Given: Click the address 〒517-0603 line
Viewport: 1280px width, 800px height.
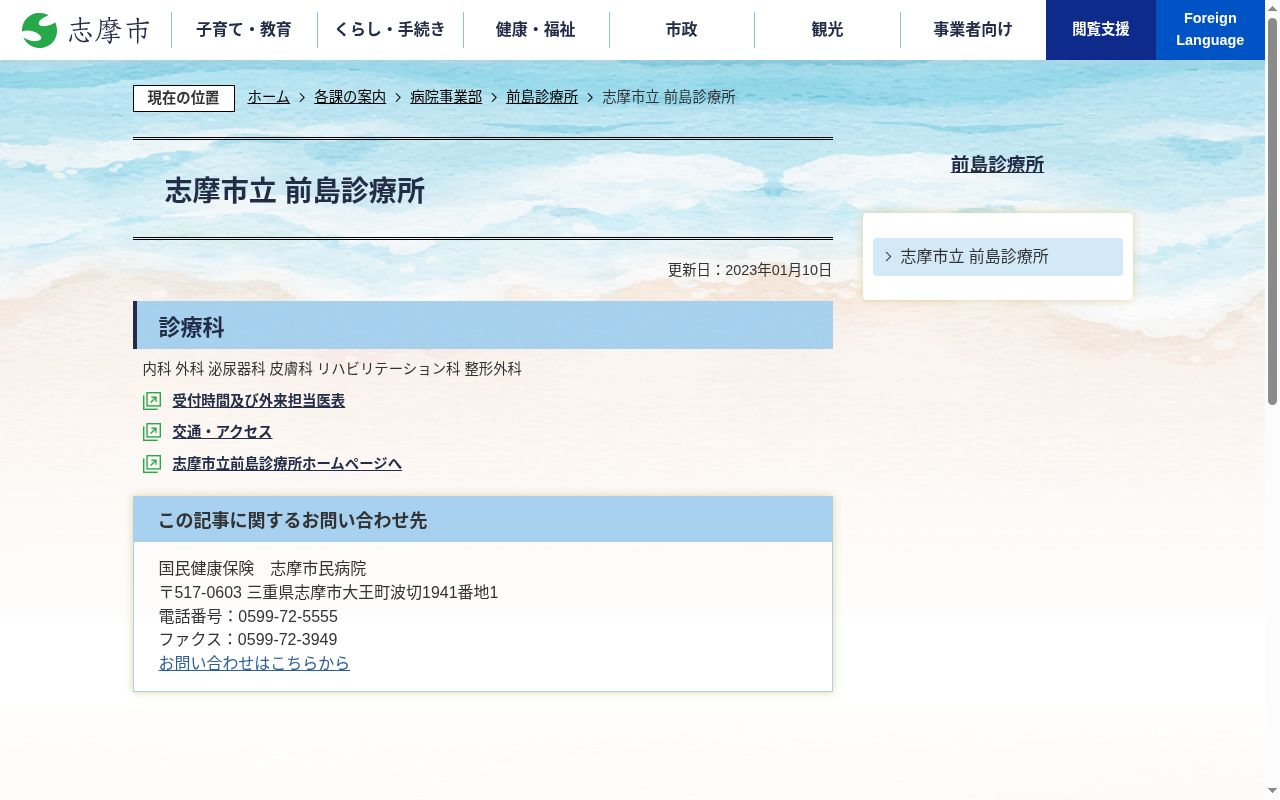Looking at the screenshot, I should 328,593.
